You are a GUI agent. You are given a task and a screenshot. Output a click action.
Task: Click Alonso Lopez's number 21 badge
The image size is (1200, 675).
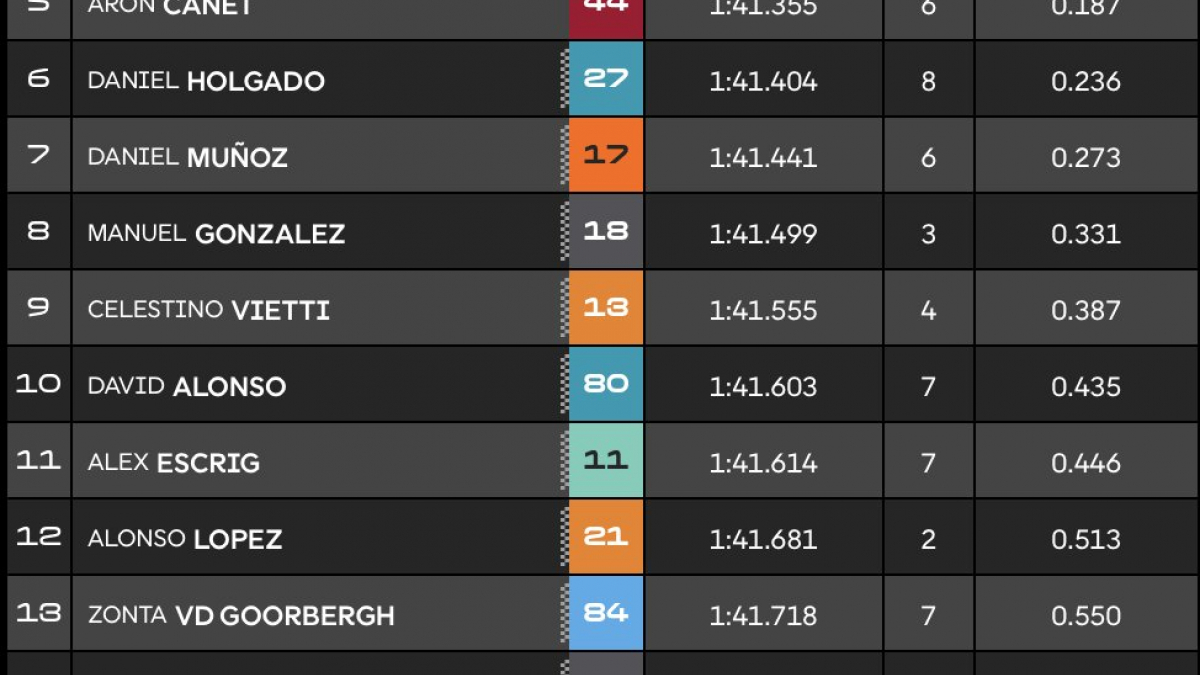(606, 537)
